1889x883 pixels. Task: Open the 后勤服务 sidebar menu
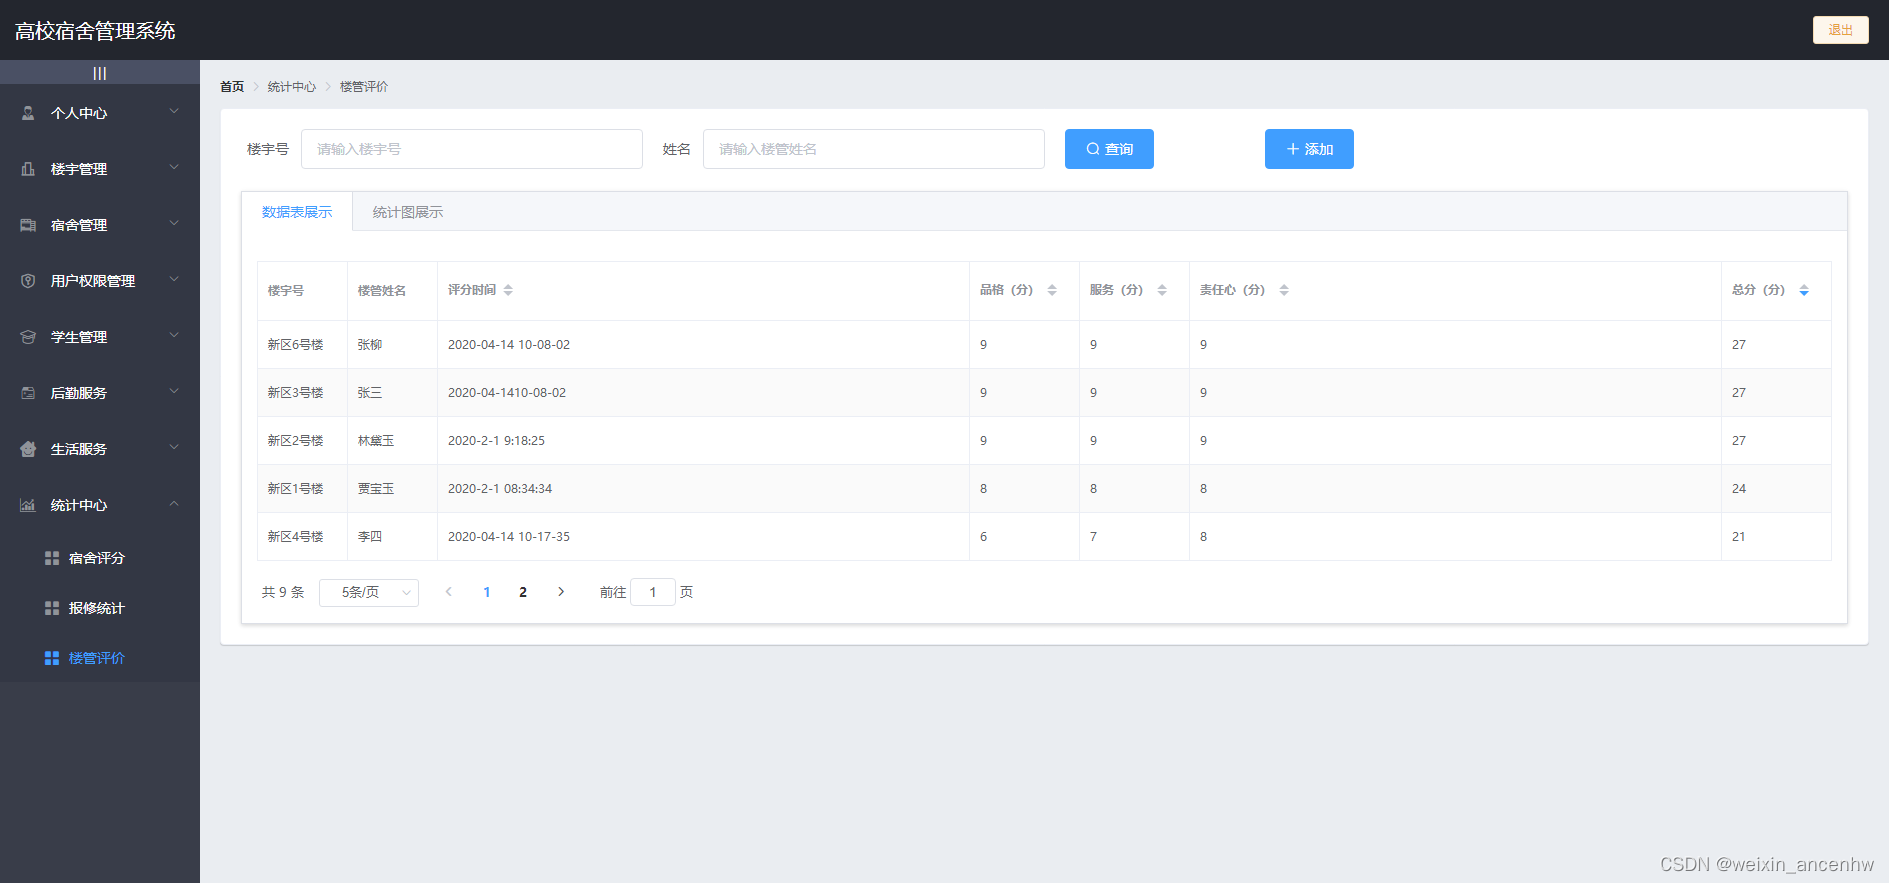100,393
